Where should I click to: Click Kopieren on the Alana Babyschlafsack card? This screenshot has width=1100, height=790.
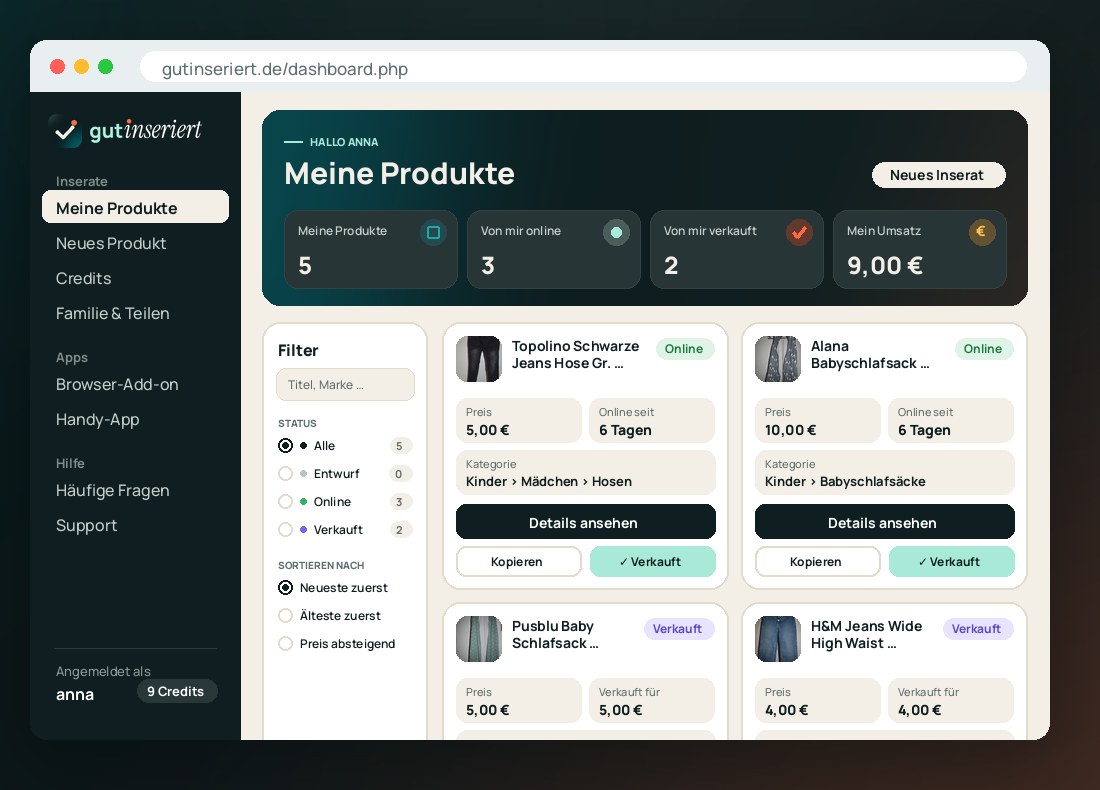point(817,561)
